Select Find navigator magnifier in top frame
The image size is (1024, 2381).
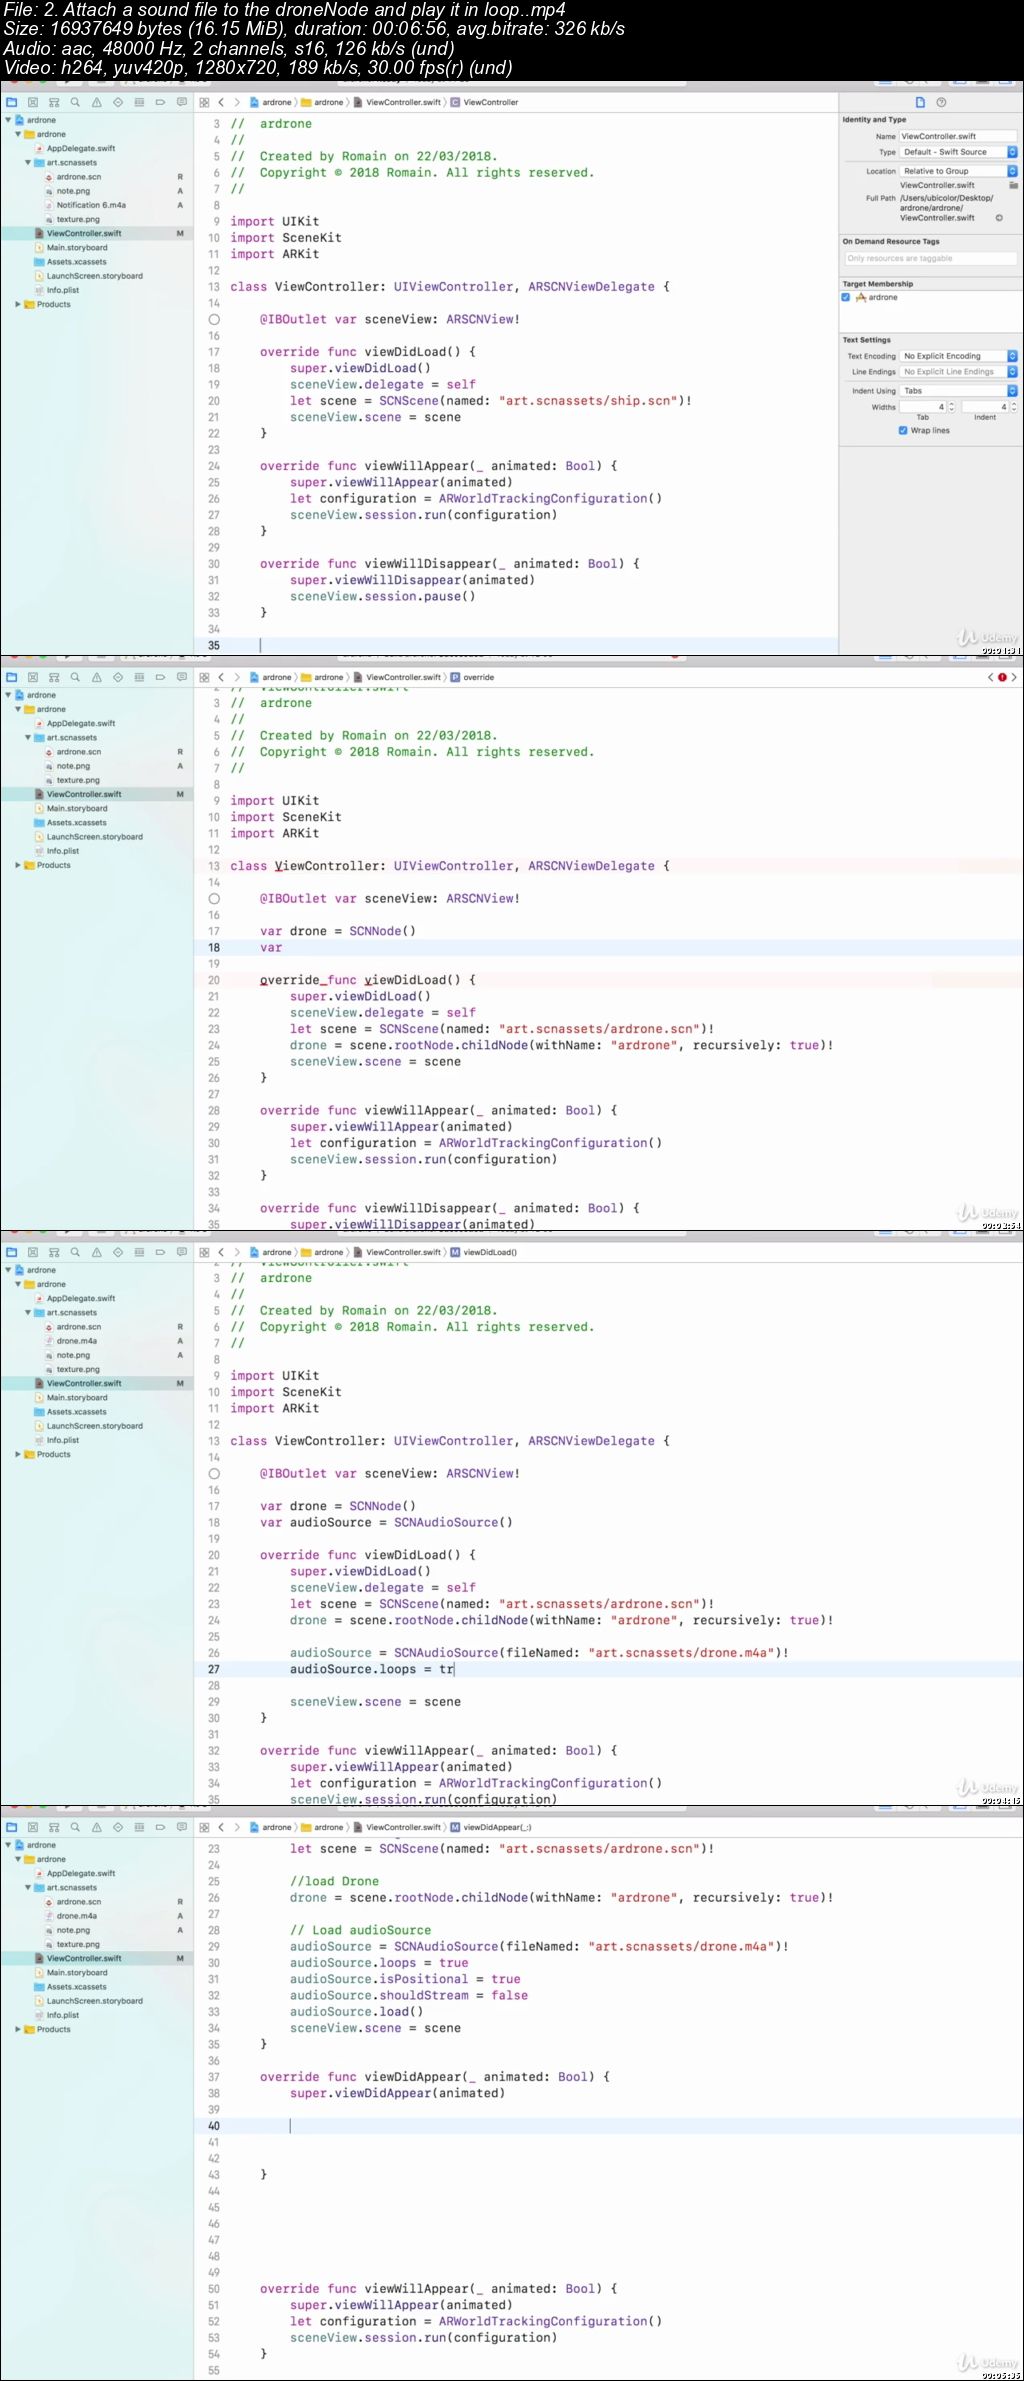point(75,102)
